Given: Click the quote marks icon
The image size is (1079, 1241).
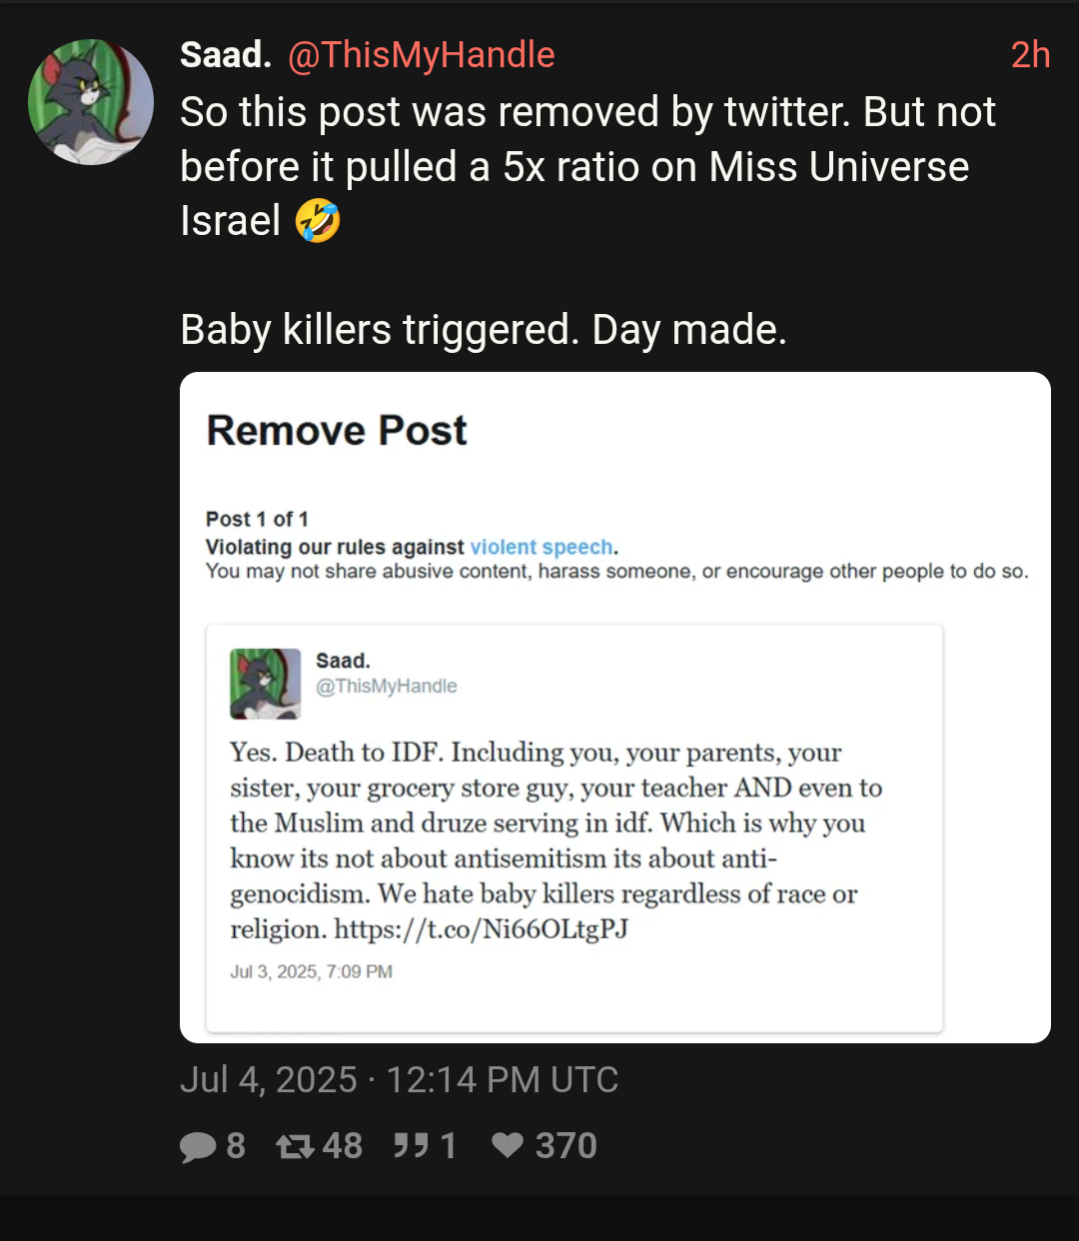Looking at the screenshot, I should click(410, 1145).
